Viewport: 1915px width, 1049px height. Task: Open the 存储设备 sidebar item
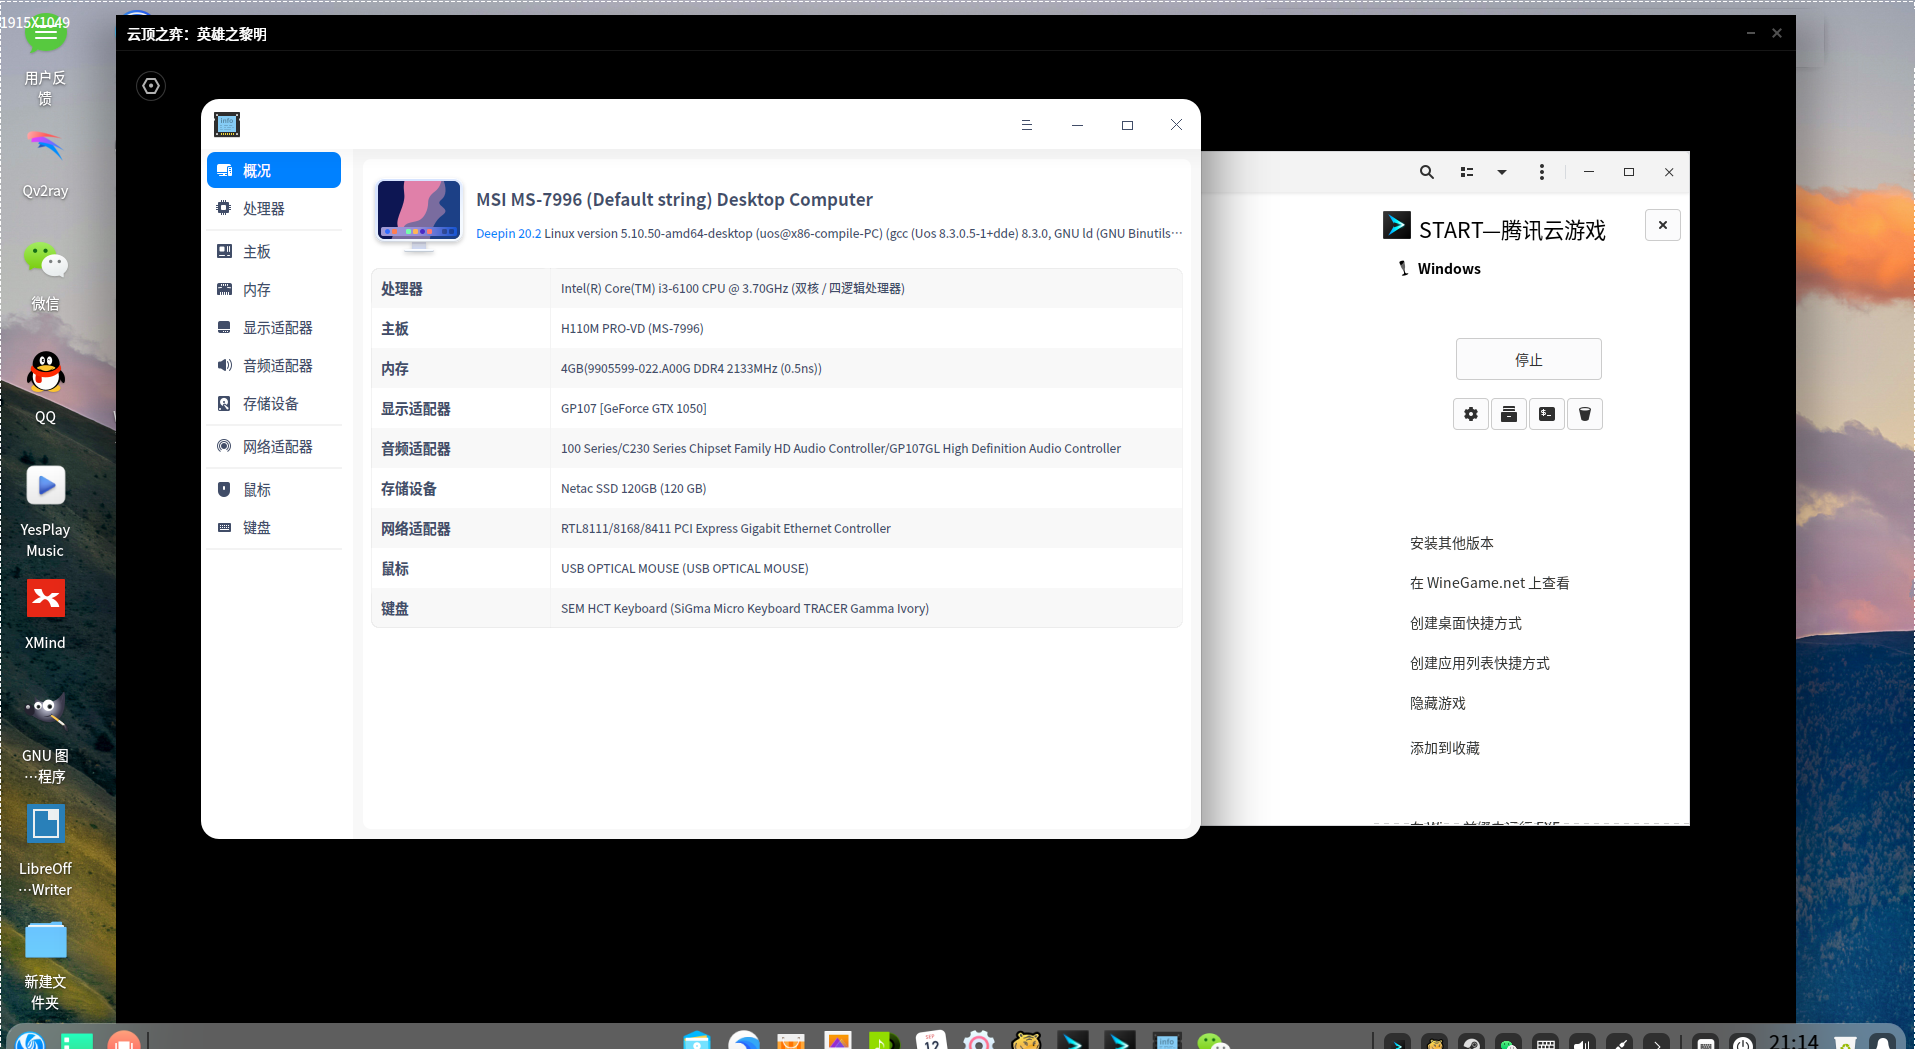[274, 403]
